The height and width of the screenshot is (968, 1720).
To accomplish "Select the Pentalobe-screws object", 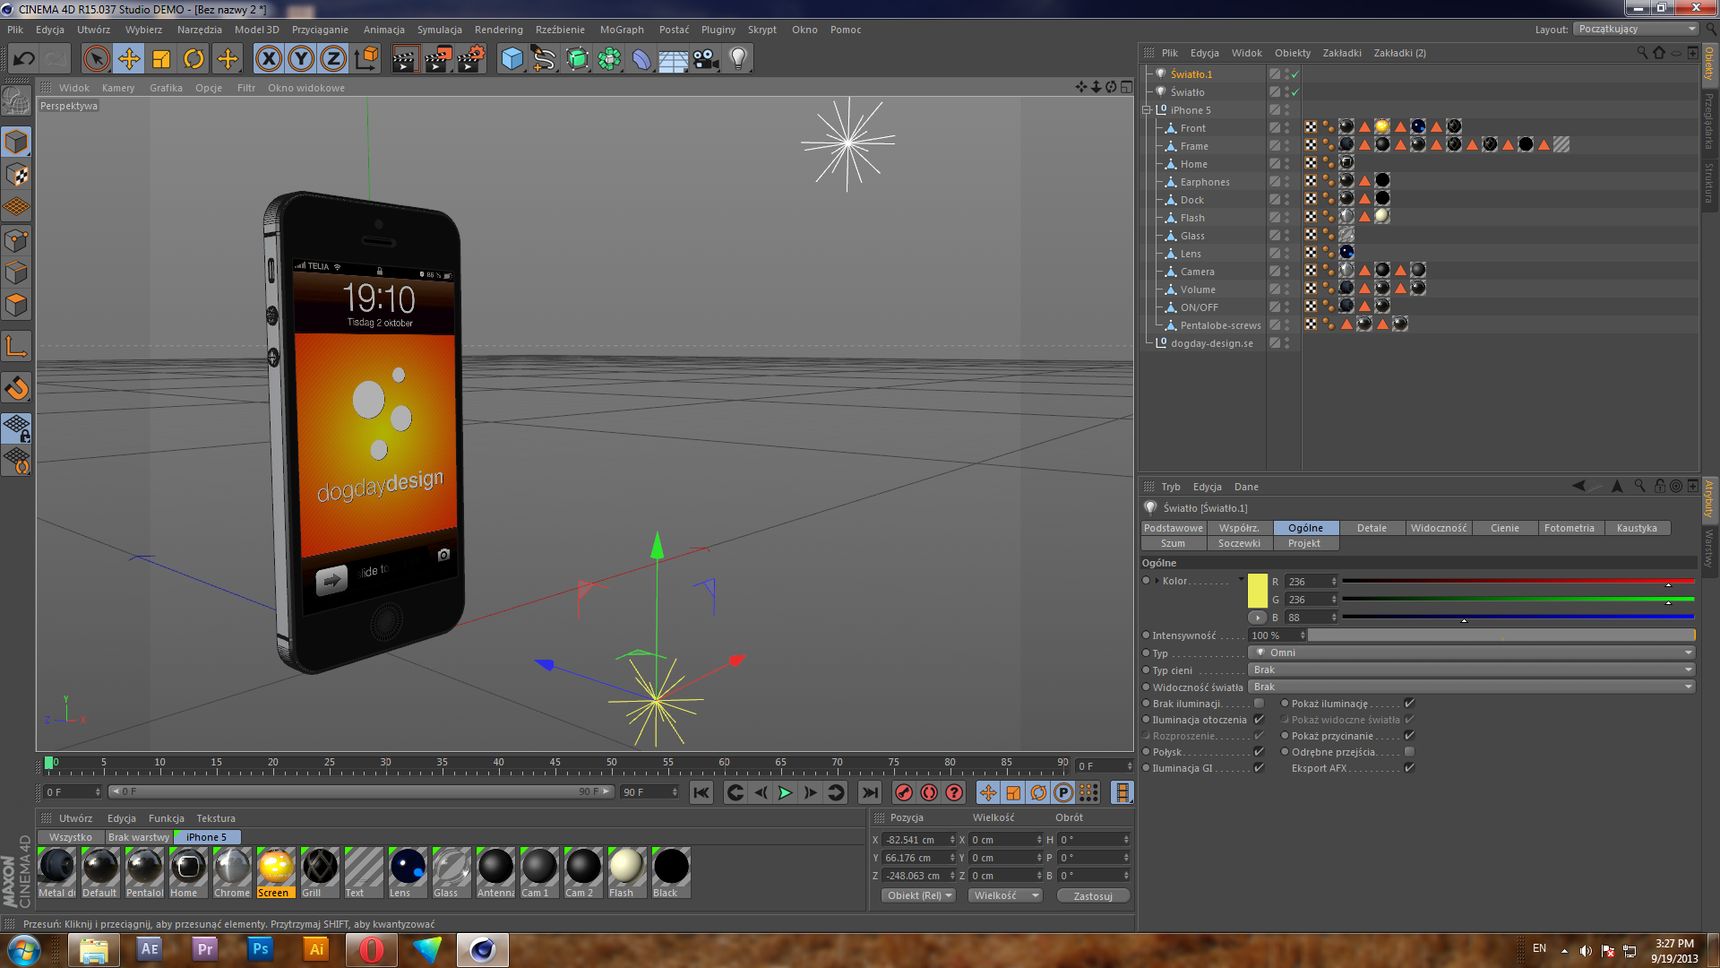I will 1220,325.
